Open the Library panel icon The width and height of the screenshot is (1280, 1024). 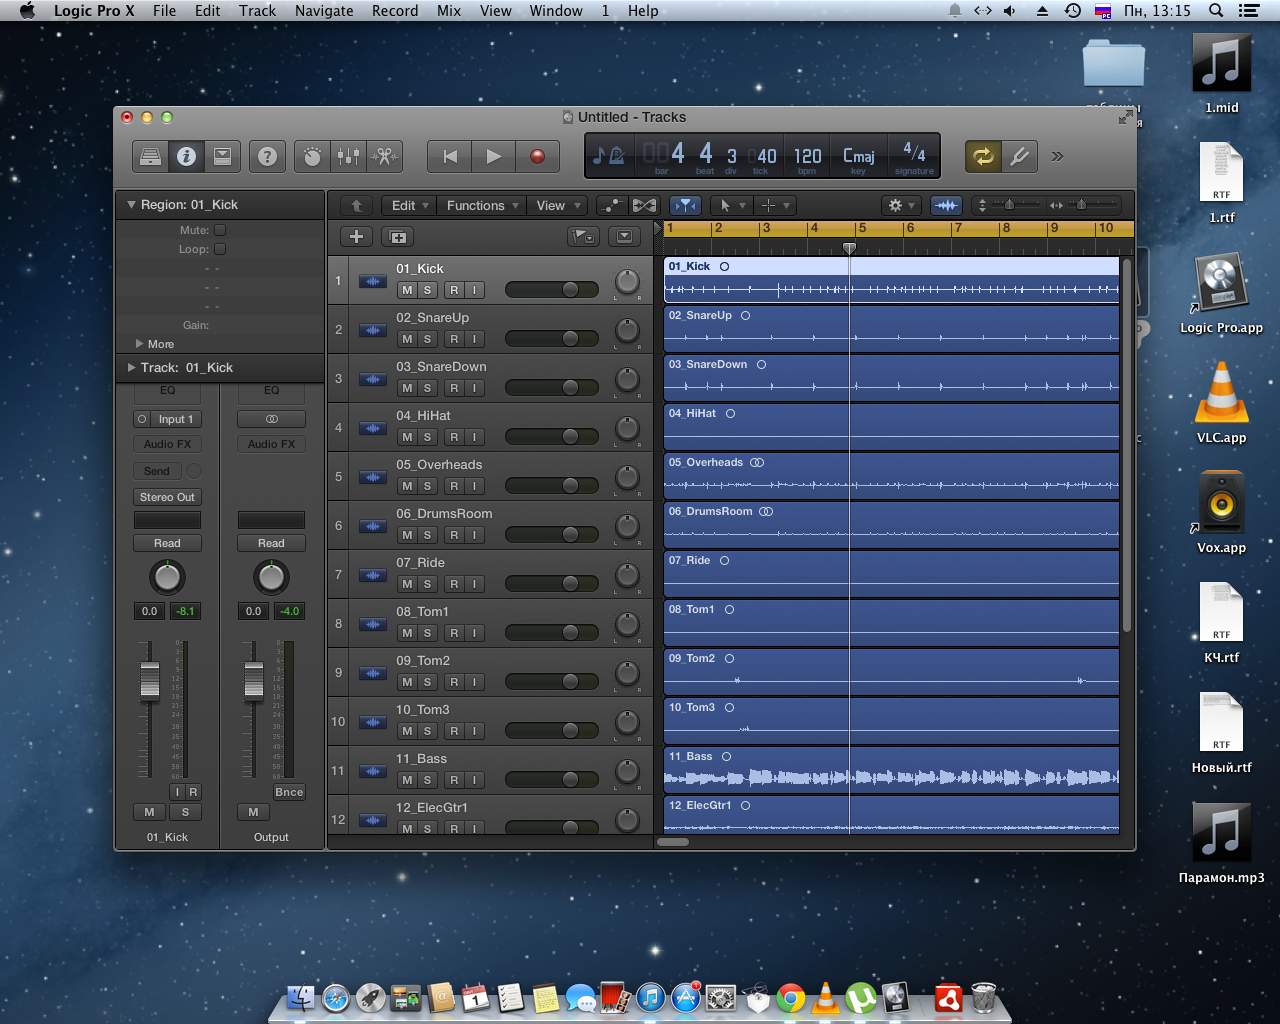click(x=150, y=156)
